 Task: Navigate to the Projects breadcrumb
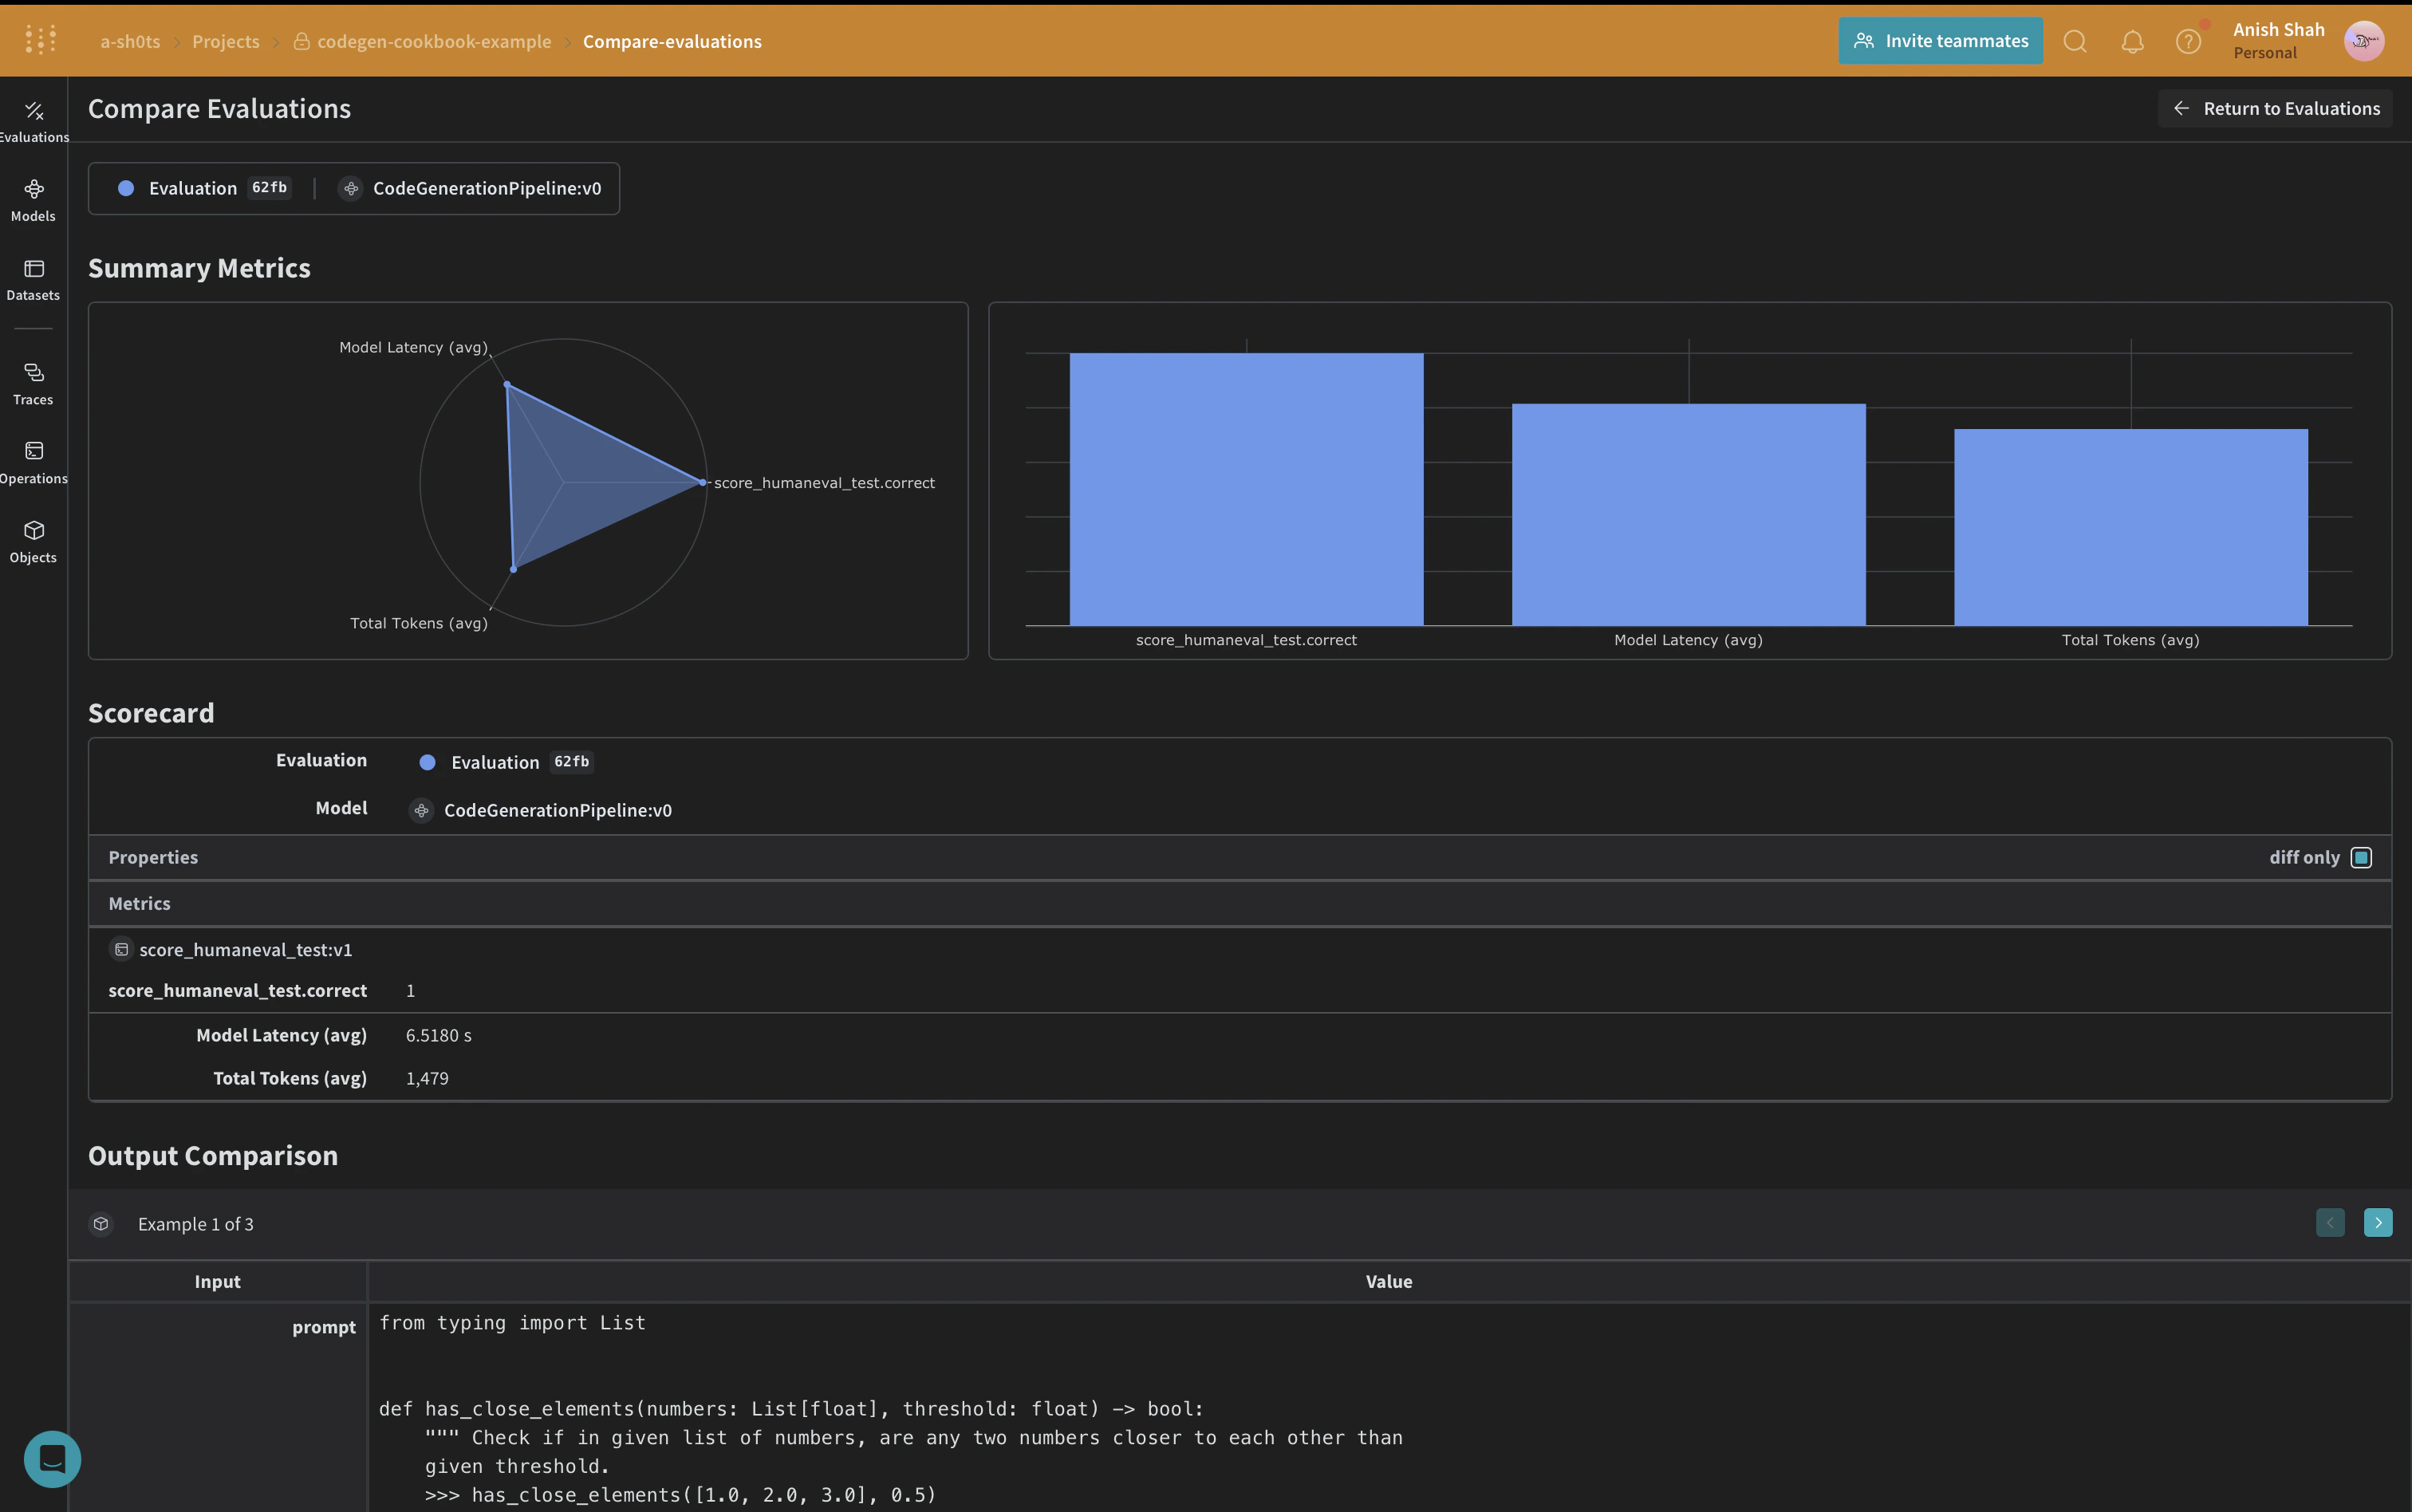coord(225,41)
